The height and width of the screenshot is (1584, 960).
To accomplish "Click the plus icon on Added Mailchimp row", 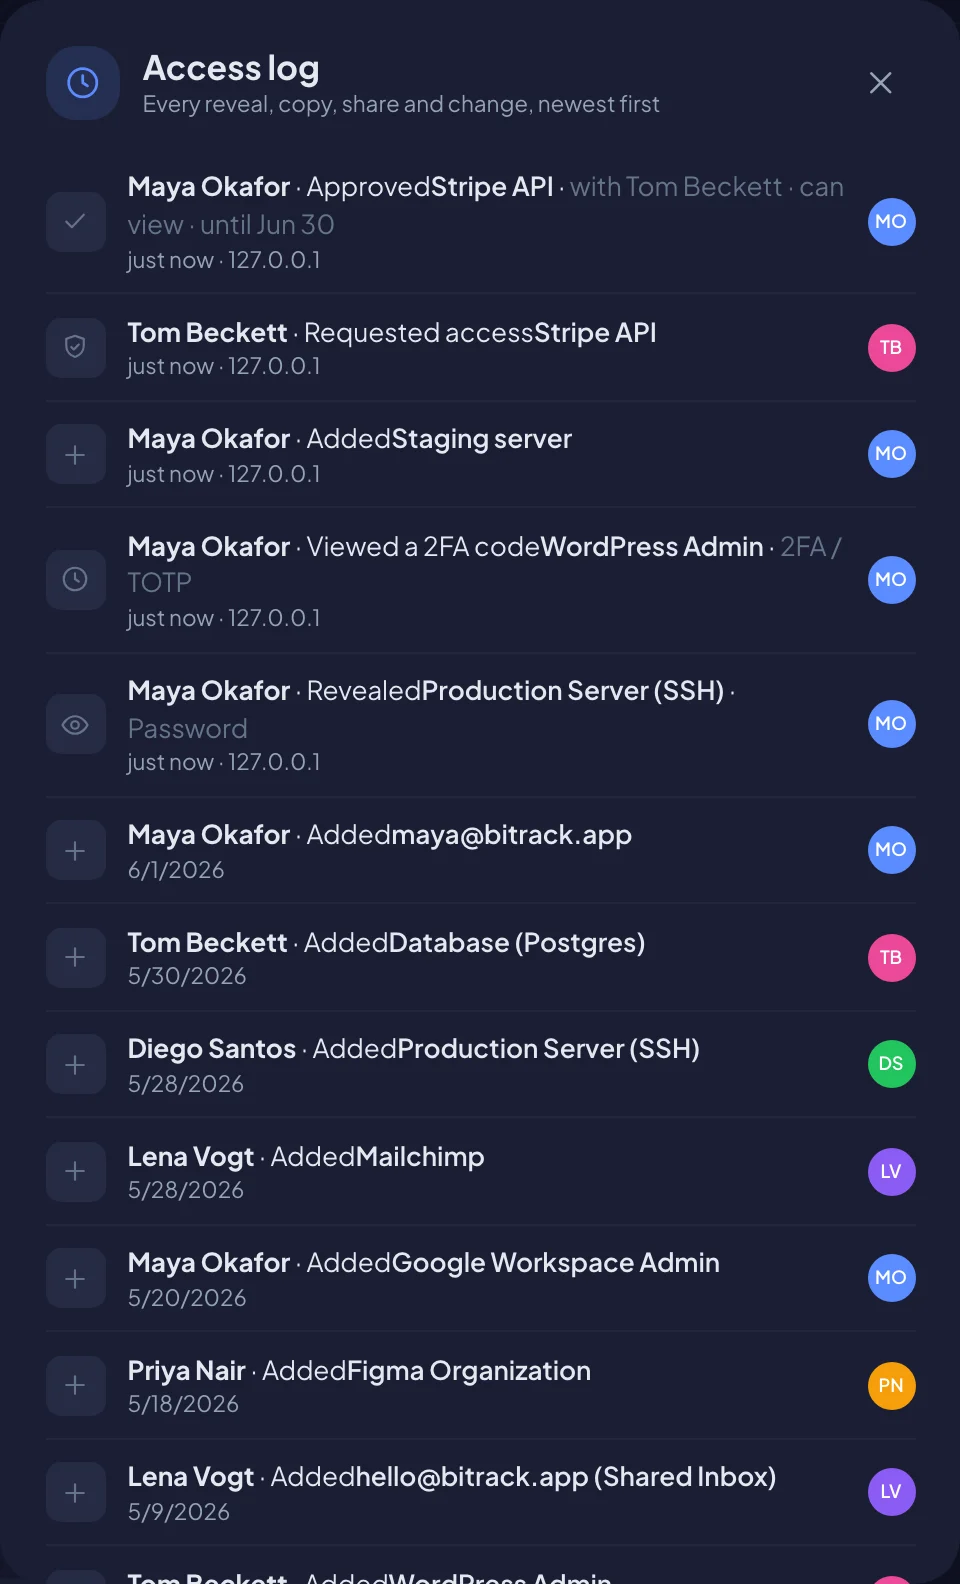I will [x=76, y=1172].
